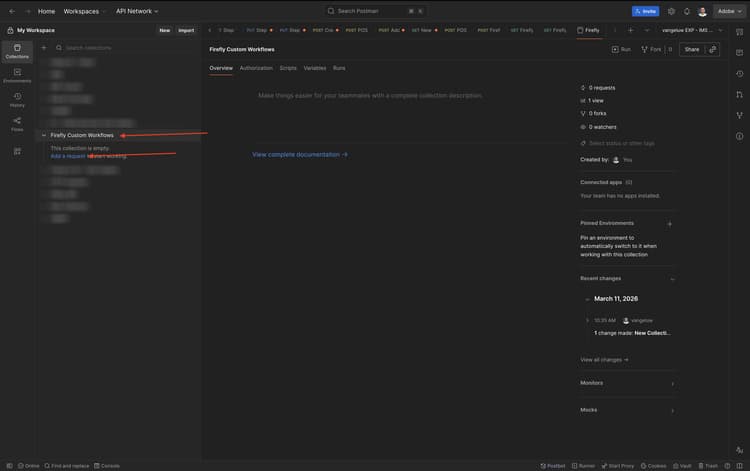Switch to the Variables tab
750x471 pixels.
315,68
